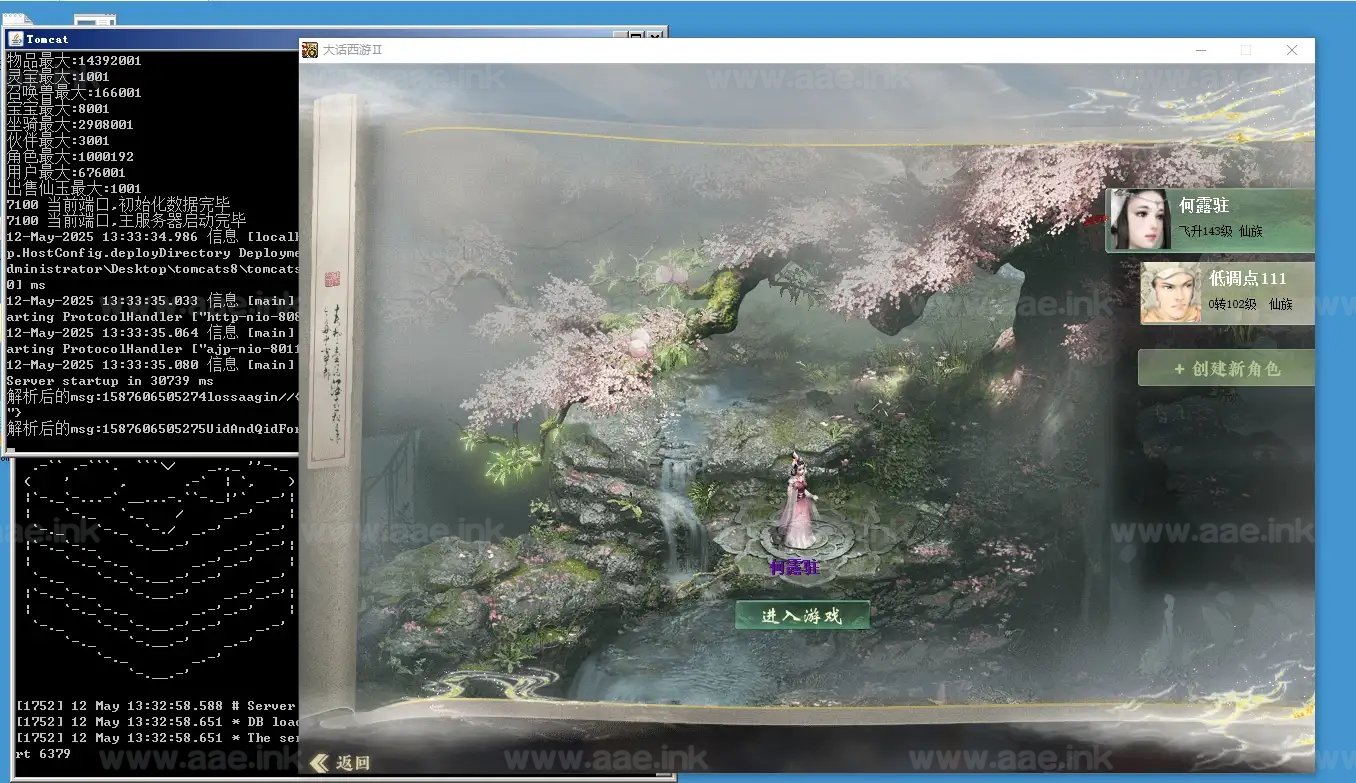
Task: Click the 宝宝最大:8001 console line
Action: tap(58, 108)
